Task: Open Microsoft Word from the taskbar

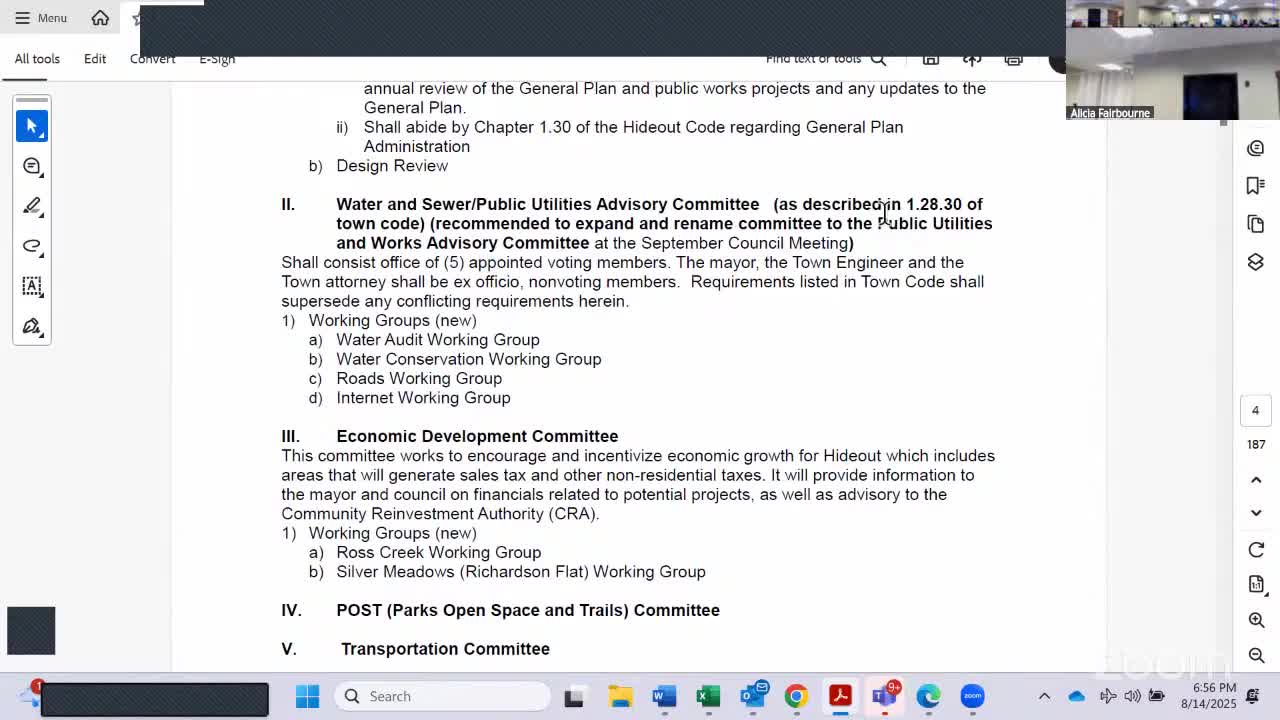Action: (664, 696)
